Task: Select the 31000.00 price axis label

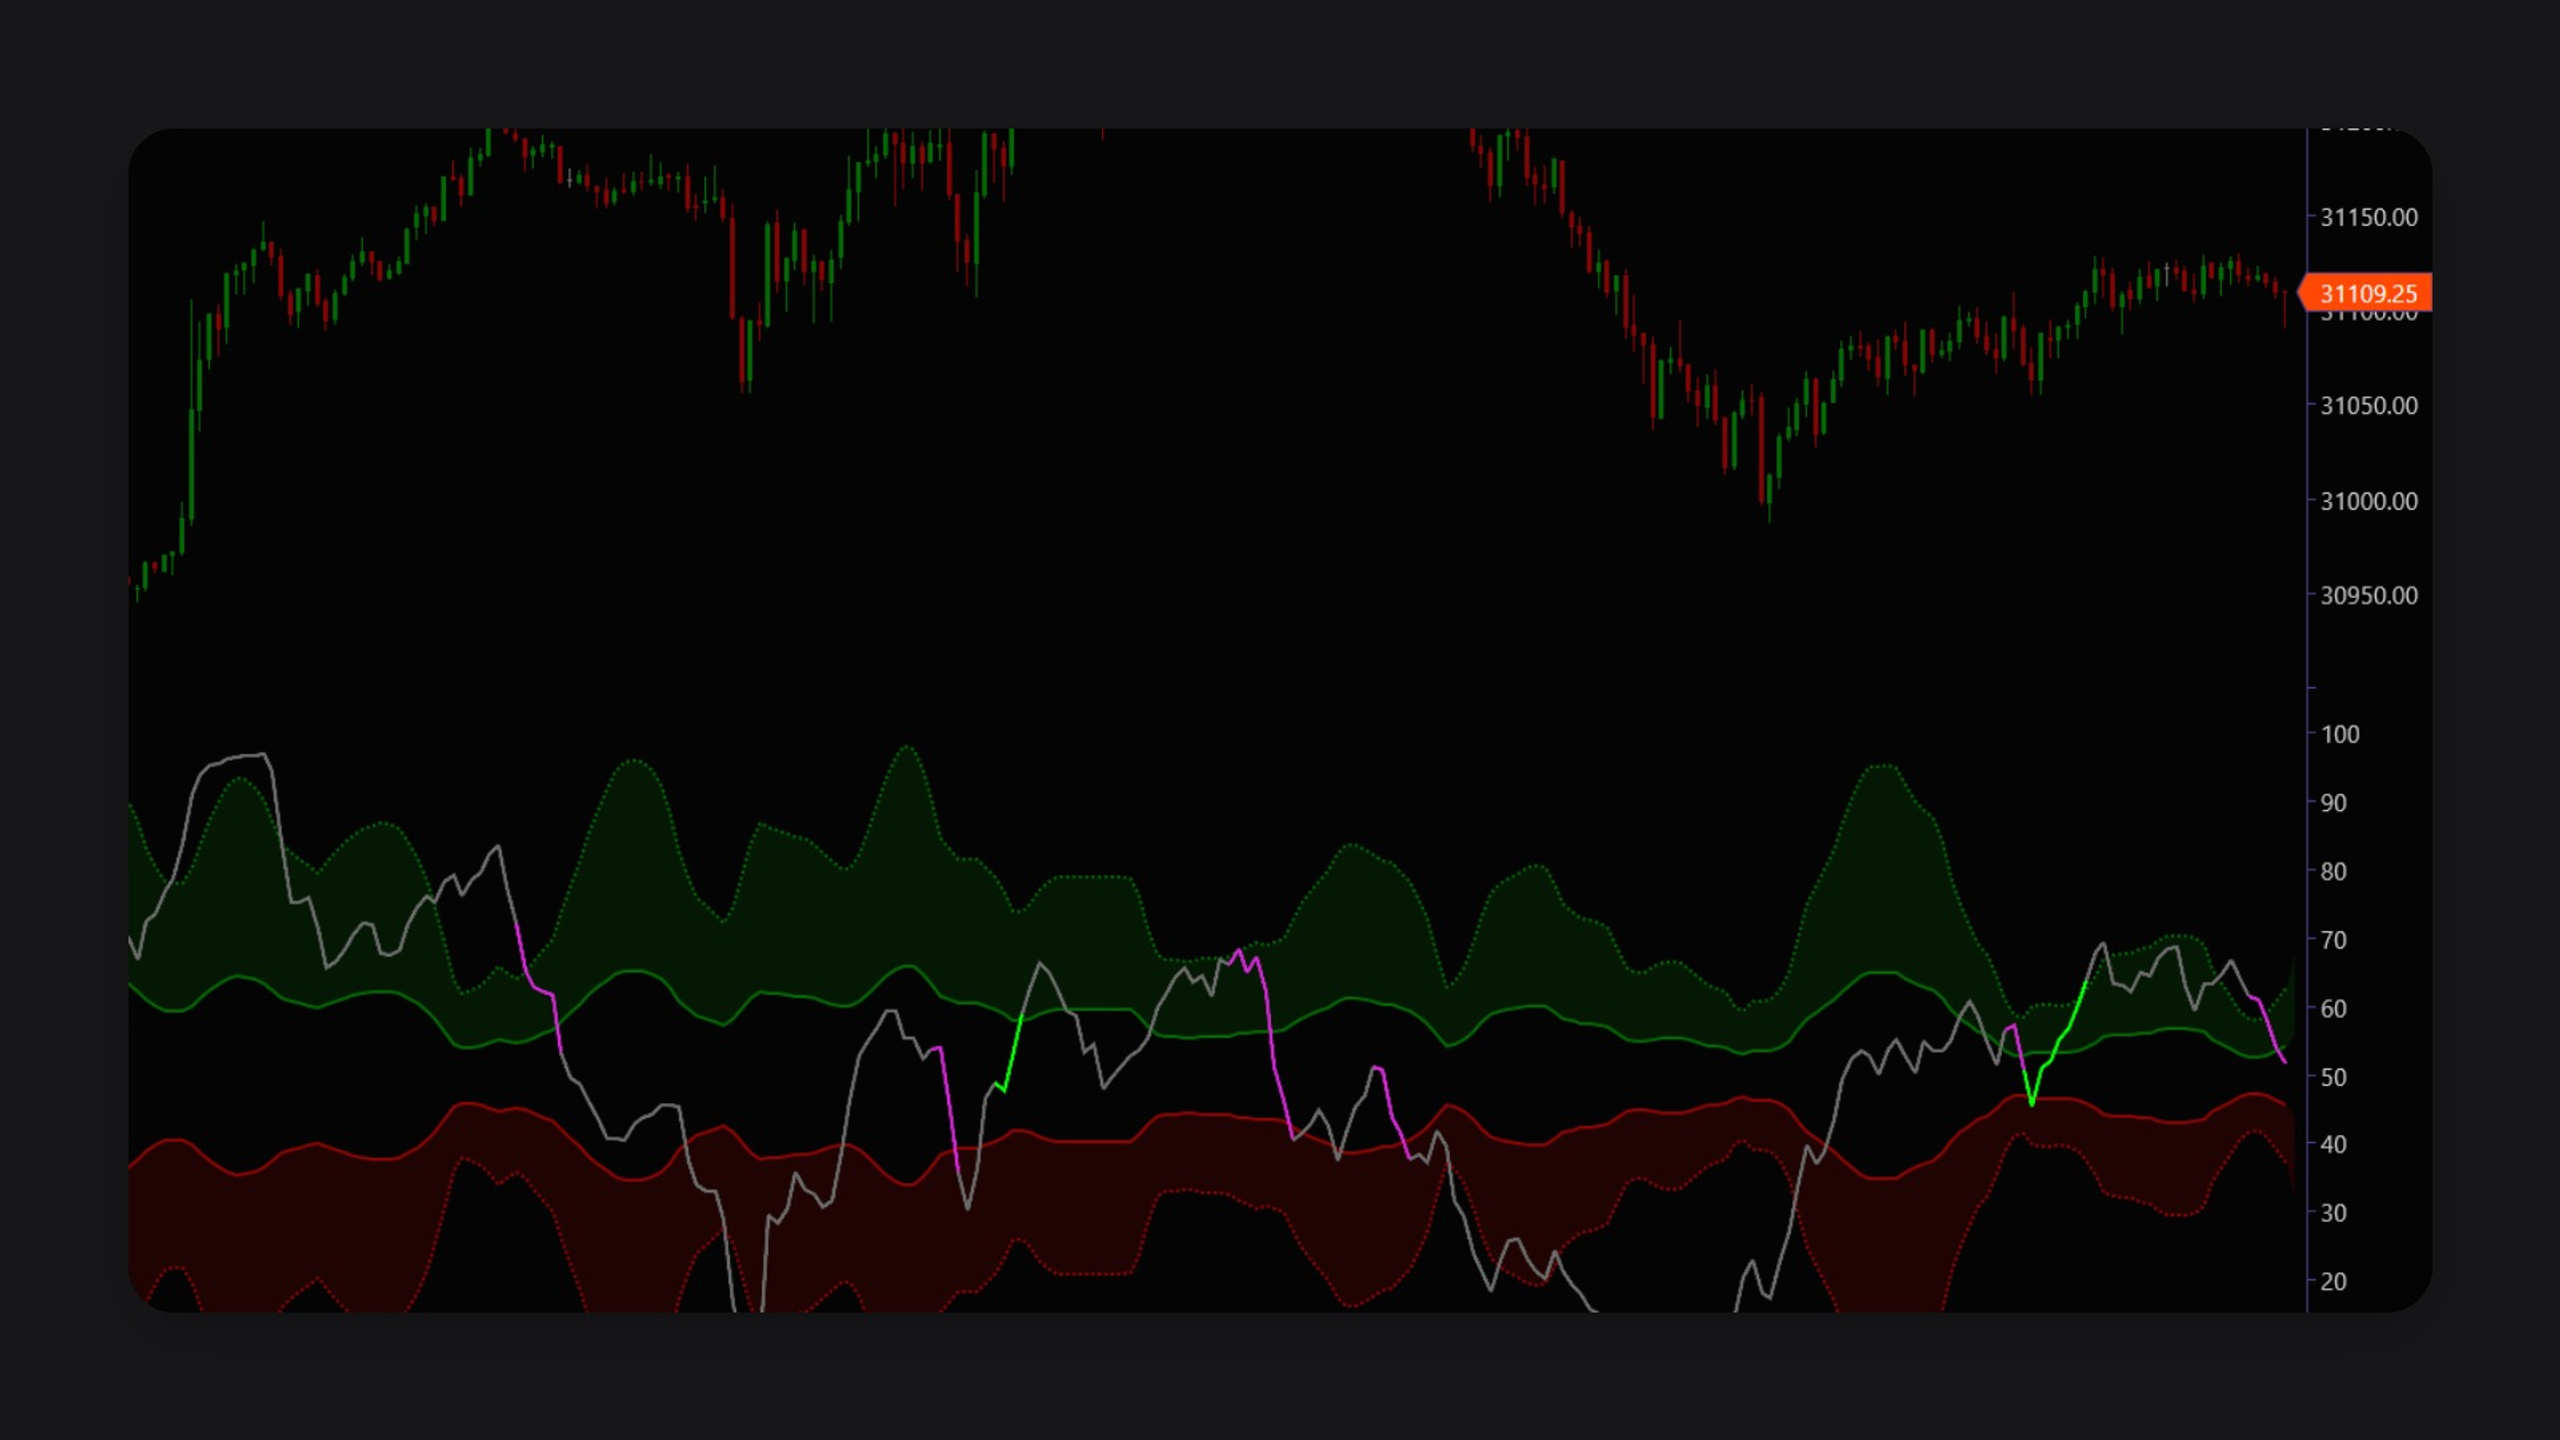Action: coord(2369,501)
